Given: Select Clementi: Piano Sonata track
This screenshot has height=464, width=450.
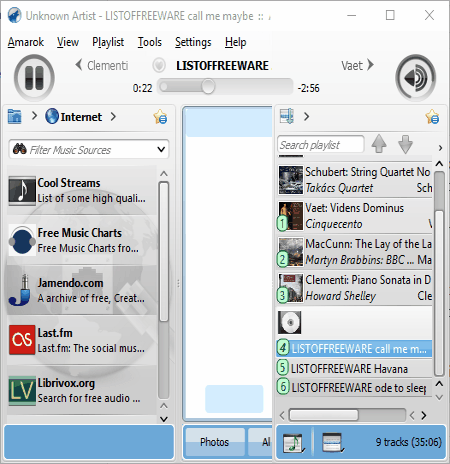Looking at the screenshot, I should coord(354,288).
